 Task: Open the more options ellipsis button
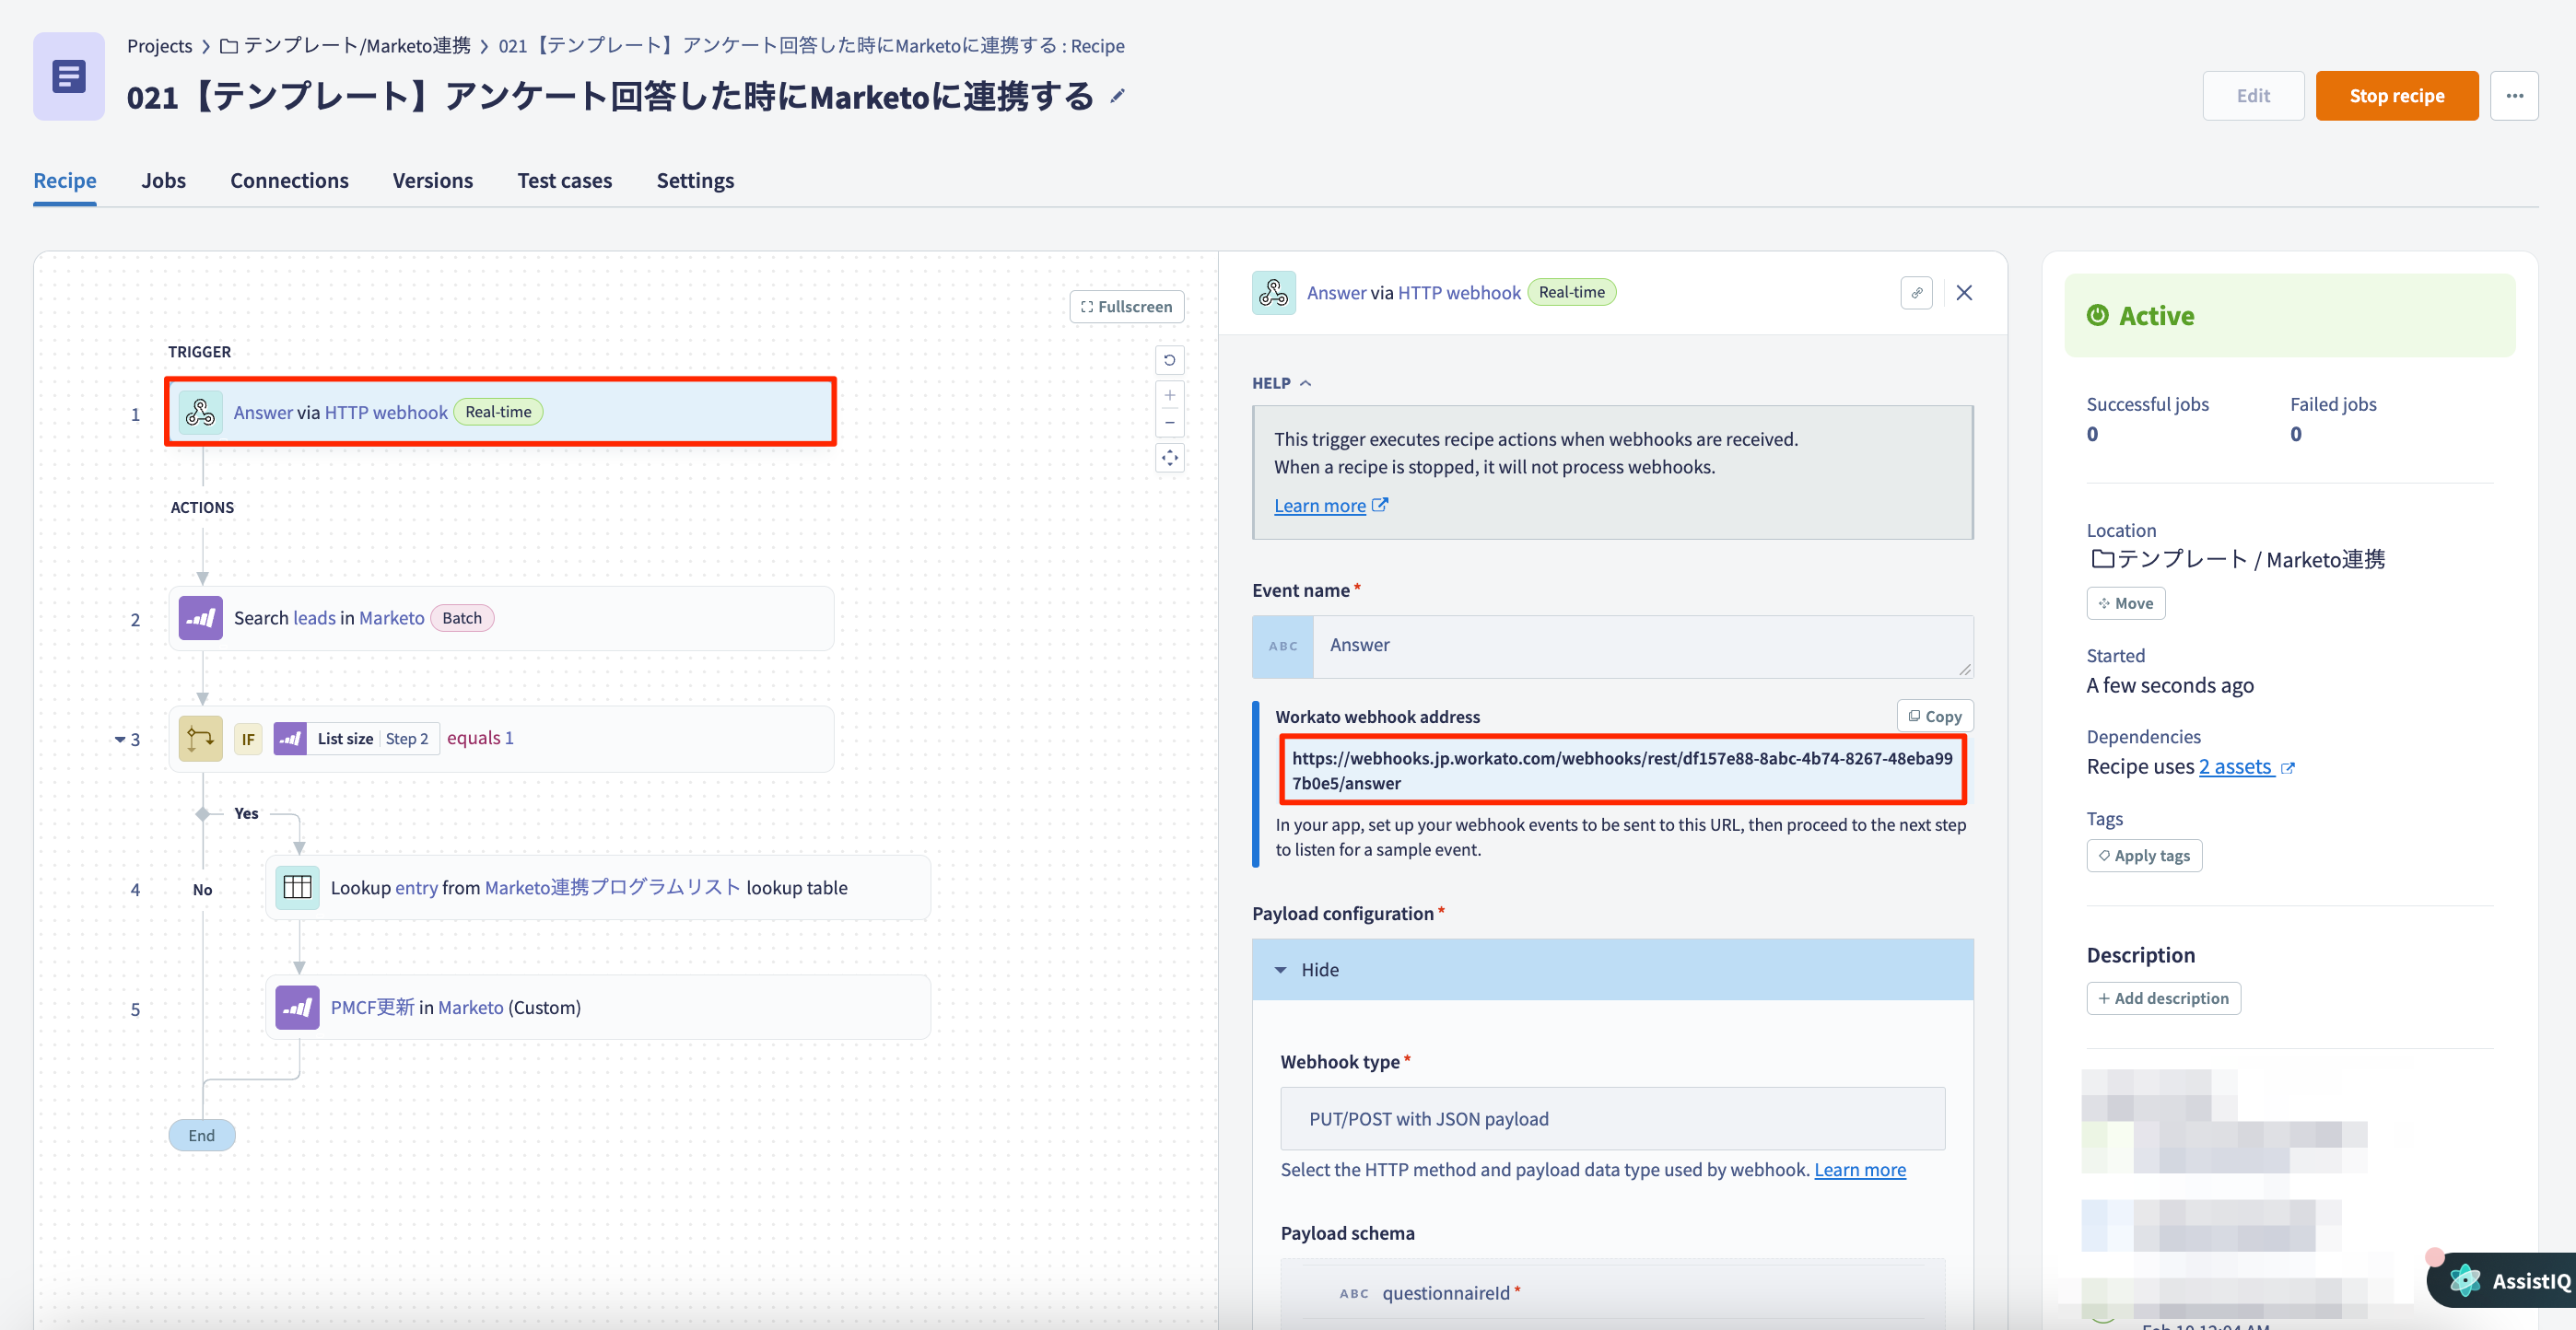click(2514, 96)
